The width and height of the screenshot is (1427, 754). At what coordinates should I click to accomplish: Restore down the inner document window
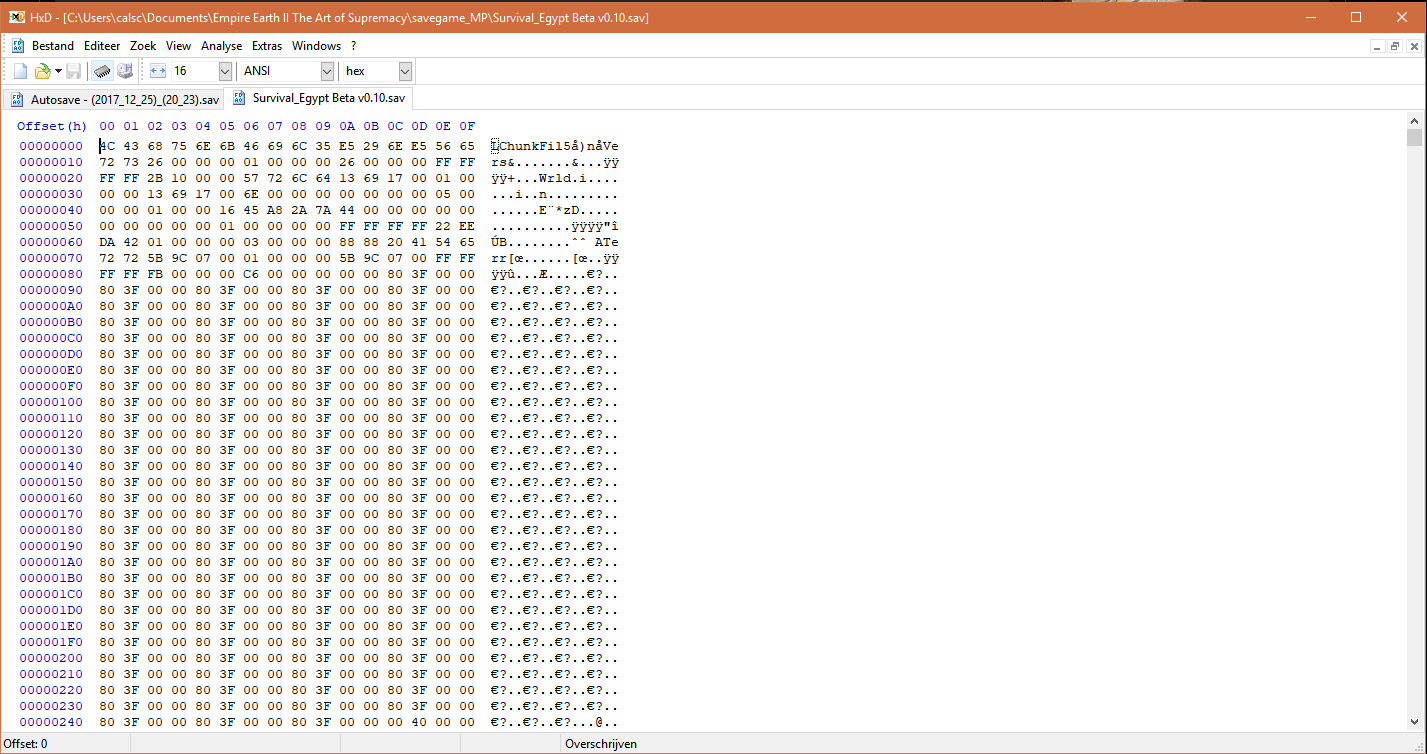pyautogui.click(x=1395, y=46)
